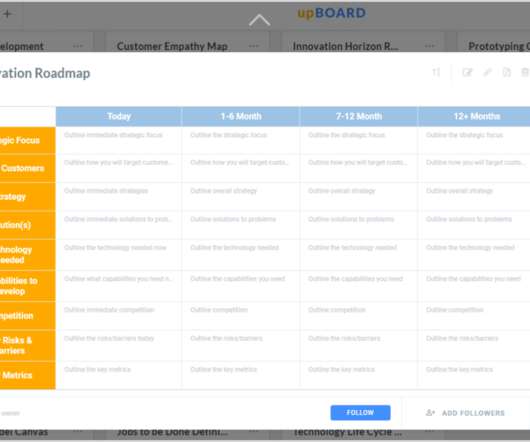530x442 pixels.
Task: Open Jobs to be Done board menu dots
Action: [x=254, y=431]
